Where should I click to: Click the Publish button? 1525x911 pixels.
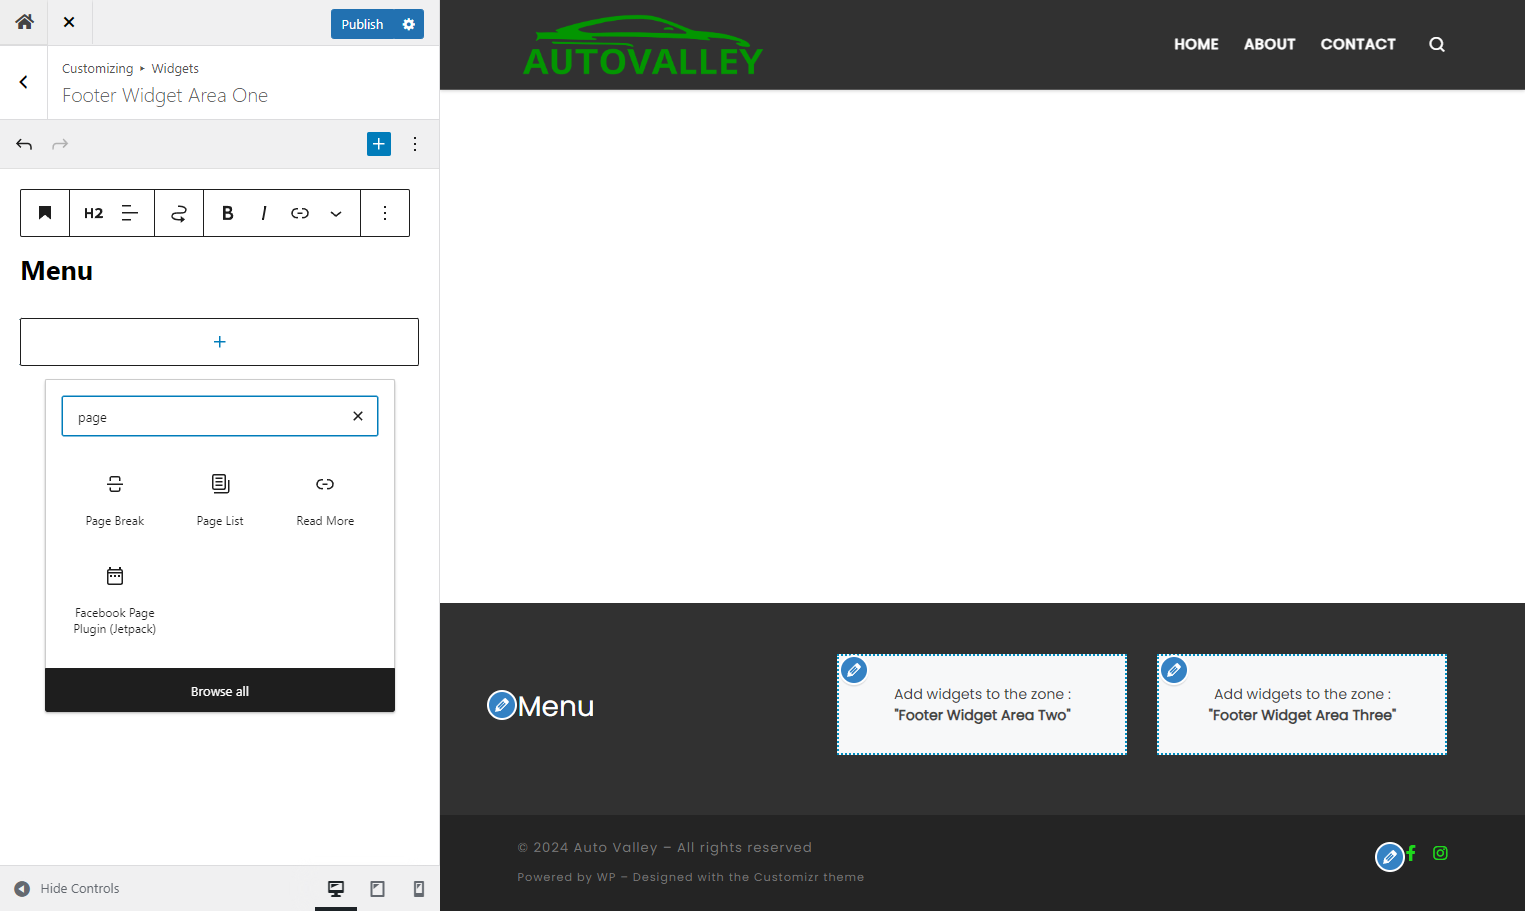pyautogui.click(x=362, y=24)
